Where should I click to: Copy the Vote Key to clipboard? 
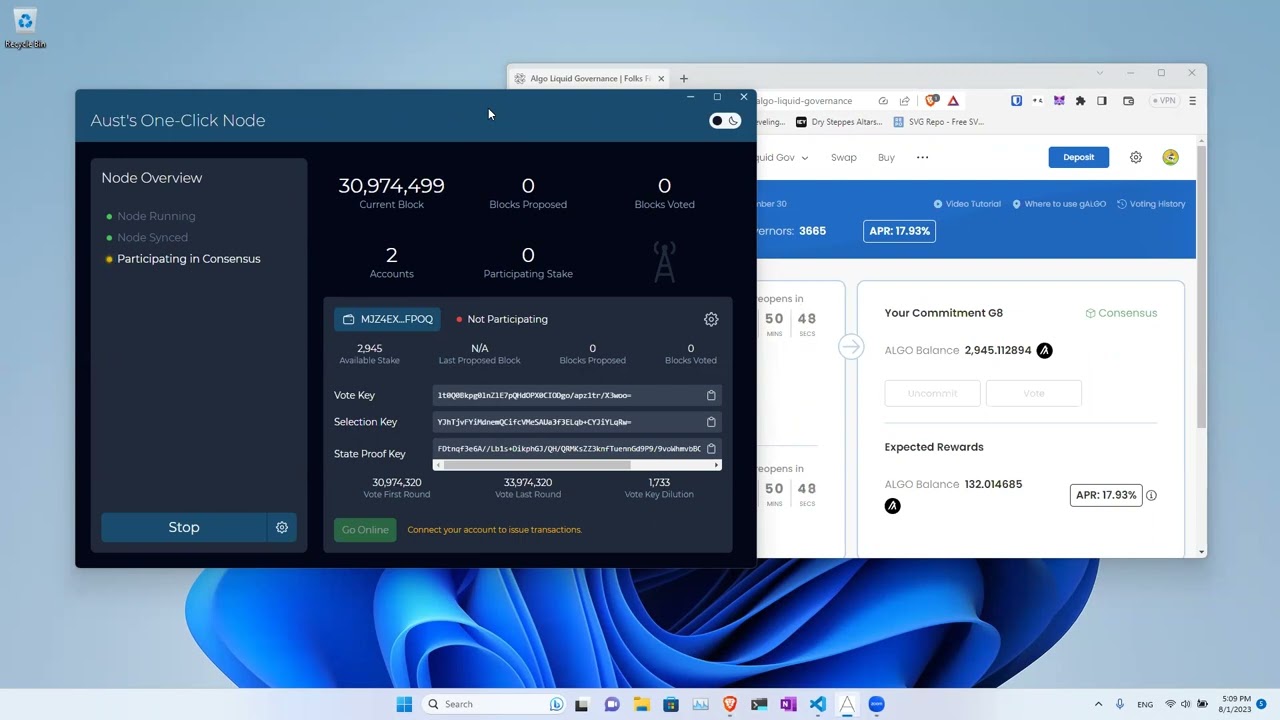(x=711, y=395)
